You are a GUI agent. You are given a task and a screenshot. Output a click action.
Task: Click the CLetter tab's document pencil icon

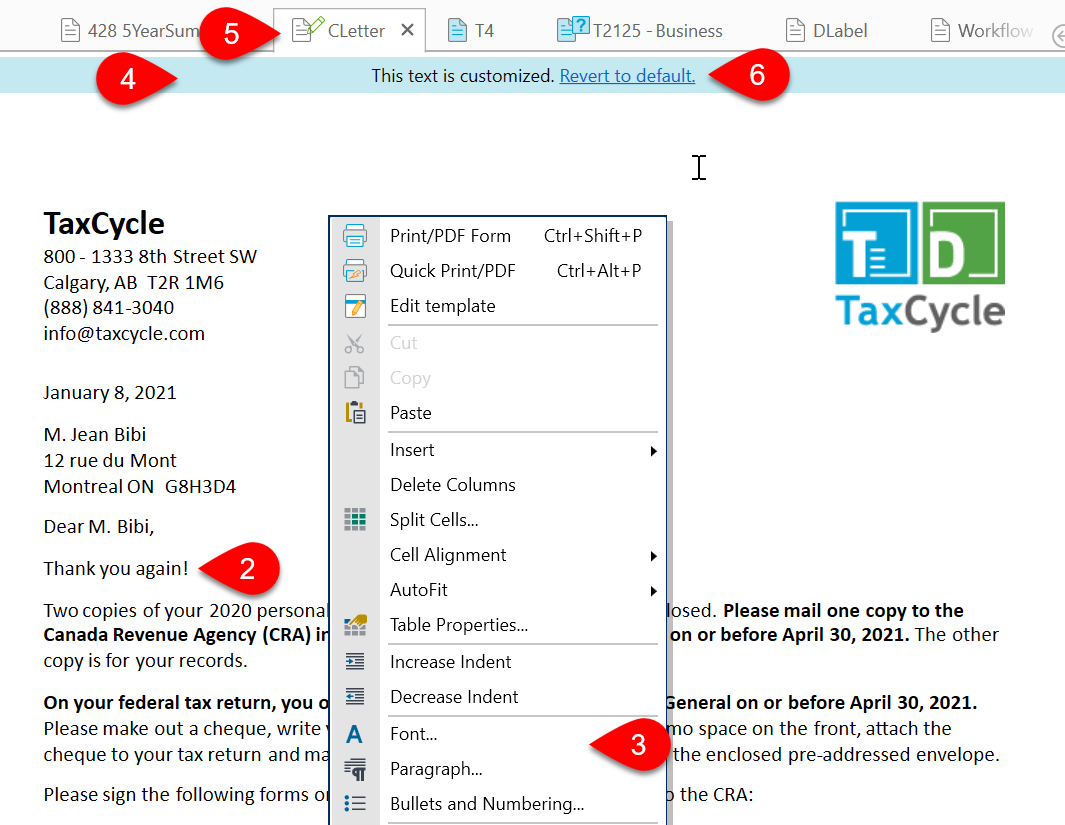pyautogui.click(x=308, y=29)
